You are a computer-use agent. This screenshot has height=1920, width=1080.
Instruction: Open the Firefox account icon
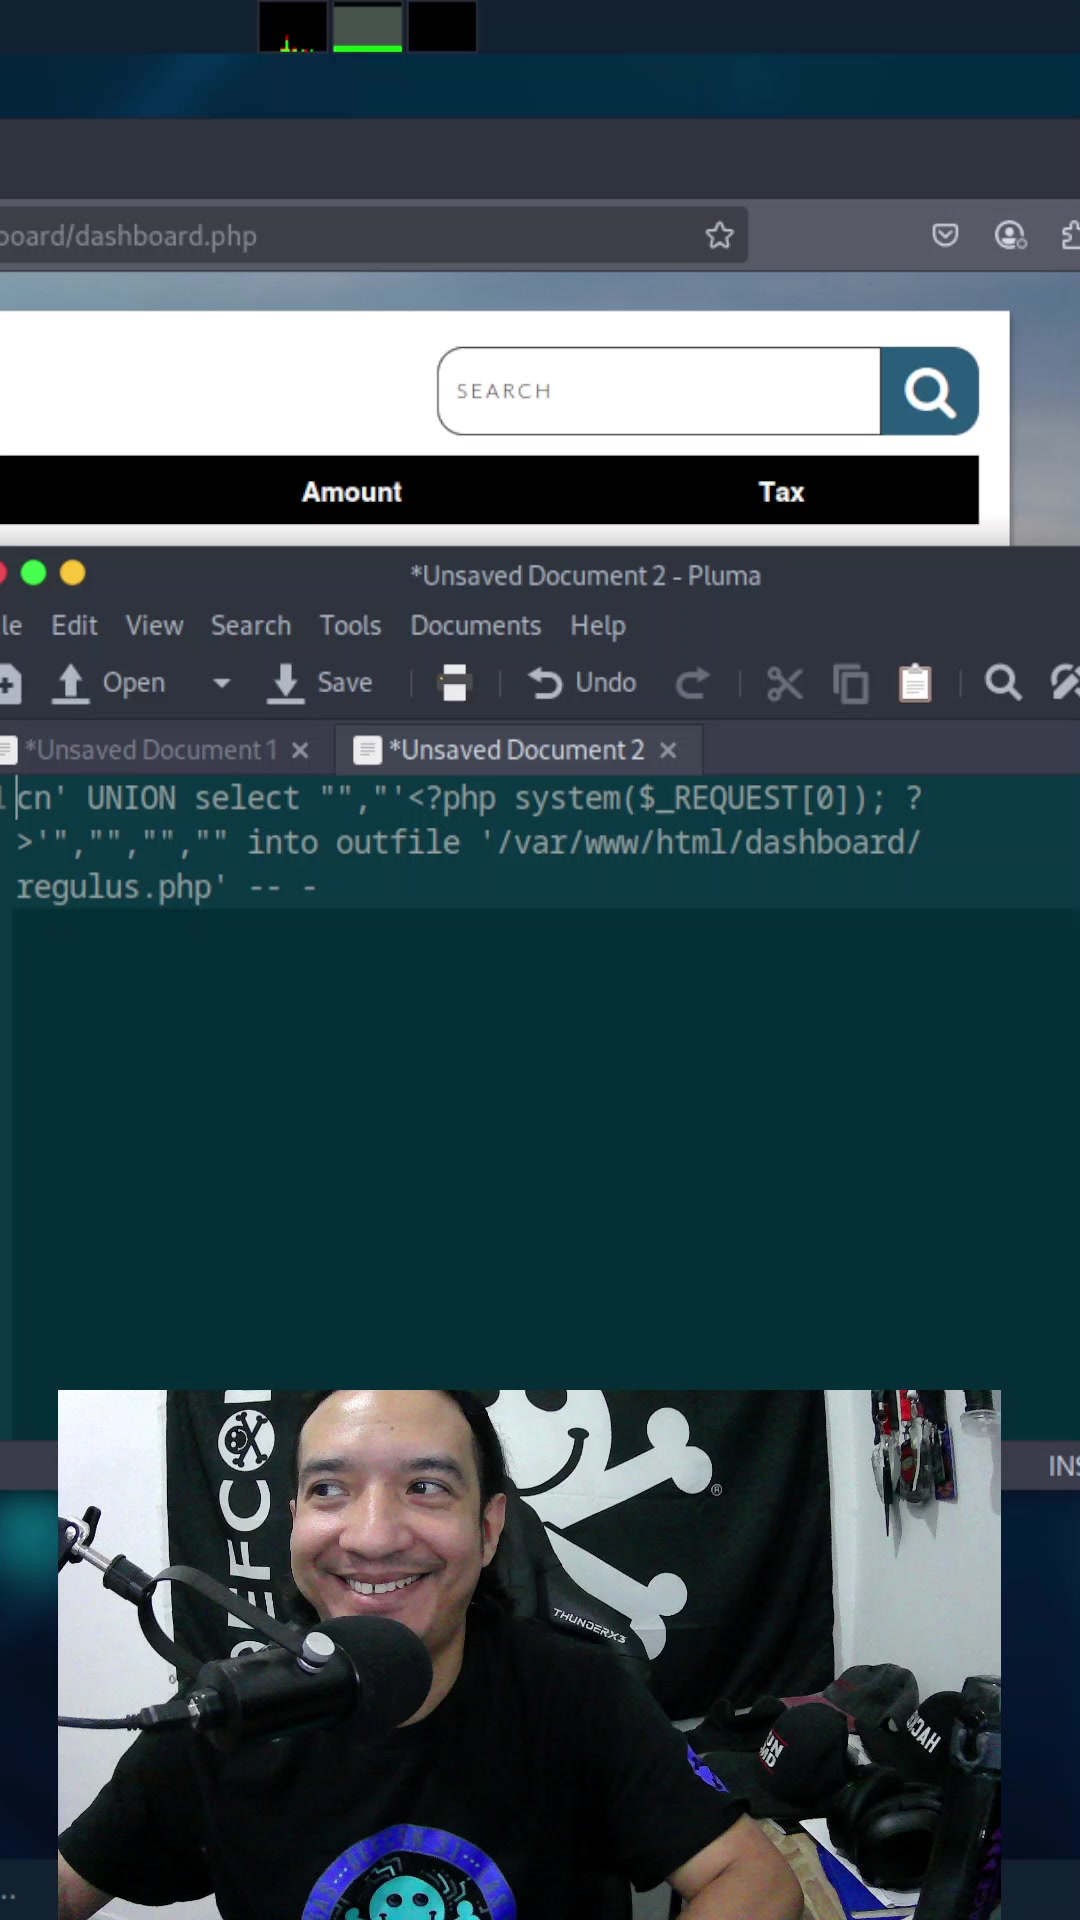pyautogui.click(x=1010, y=236)
